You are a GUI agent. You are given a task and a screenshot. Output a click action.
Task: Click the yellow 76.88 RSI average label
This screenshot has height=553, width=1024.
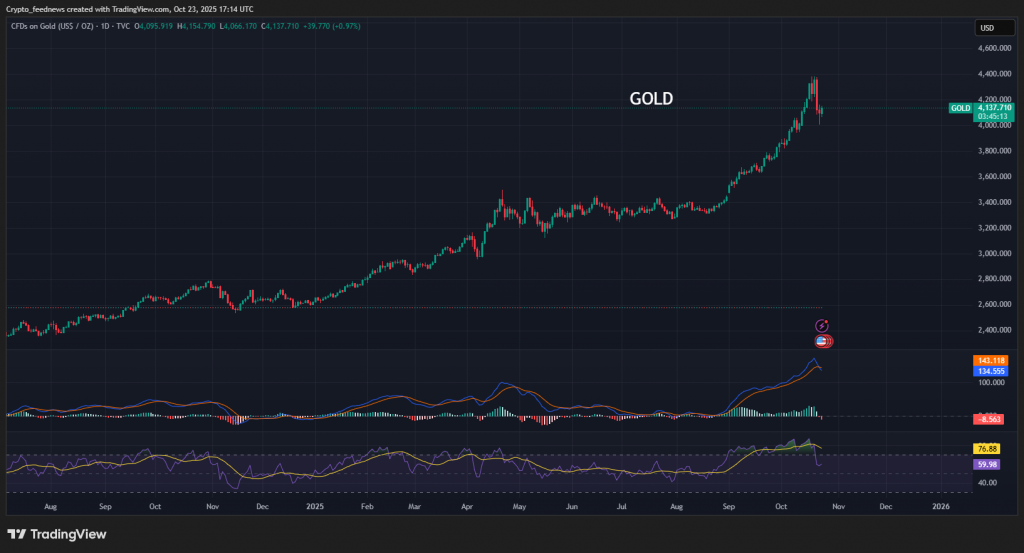986,449
